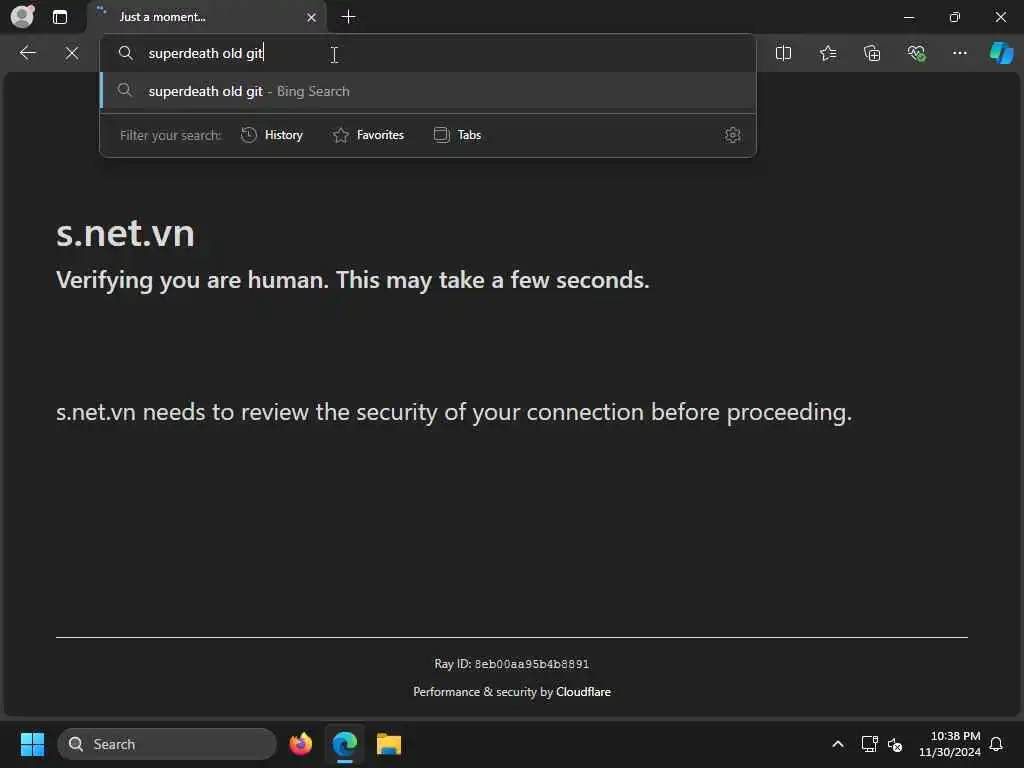Filter search by Favorites

click(368, 135)
